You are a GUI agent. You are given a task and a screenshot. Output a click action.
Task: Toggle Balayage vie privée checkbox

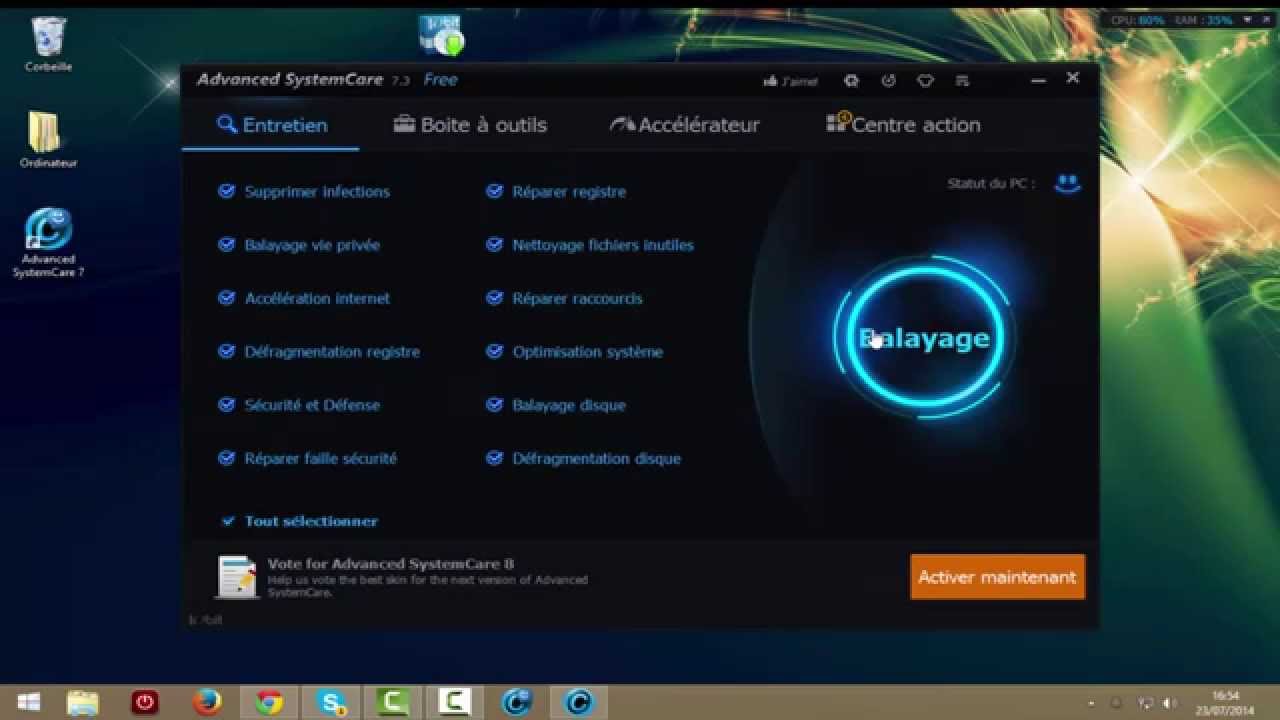(x=226, y=245)
